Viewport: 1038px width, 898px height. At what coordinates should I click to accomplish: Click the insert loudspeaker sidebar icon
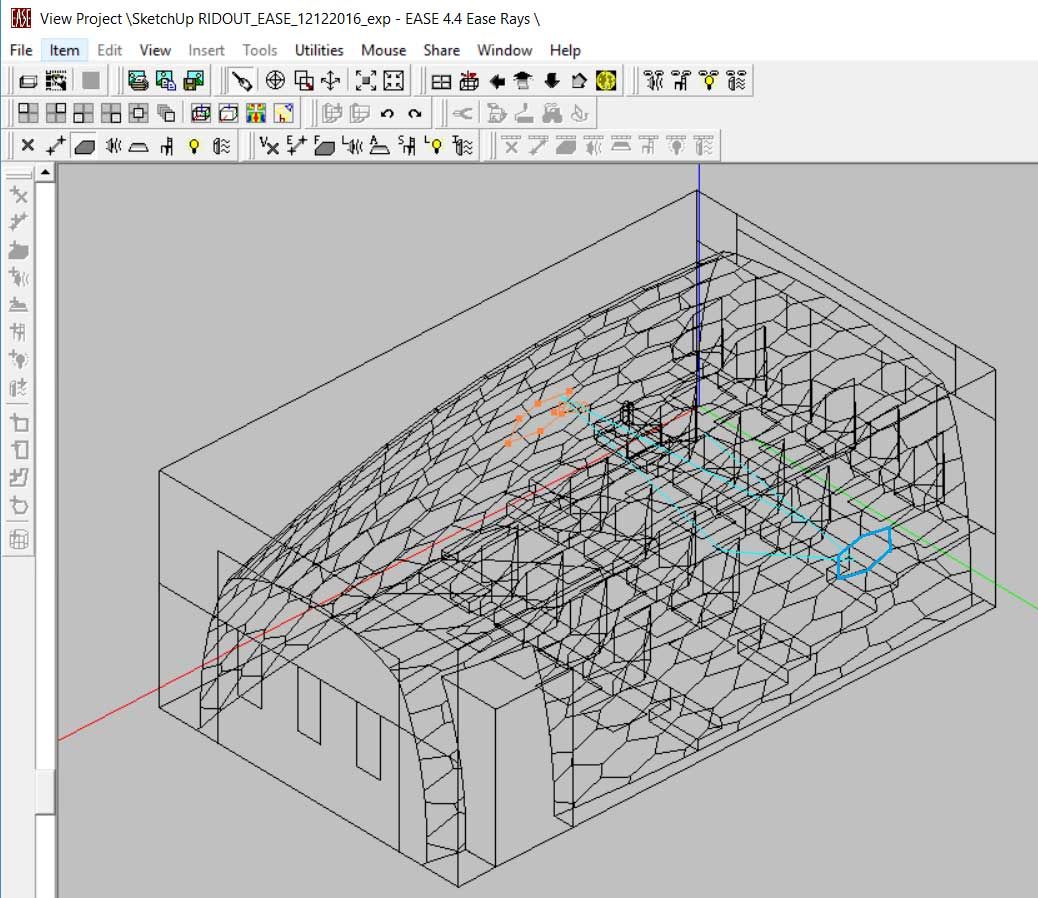click(x=19, y=277)
